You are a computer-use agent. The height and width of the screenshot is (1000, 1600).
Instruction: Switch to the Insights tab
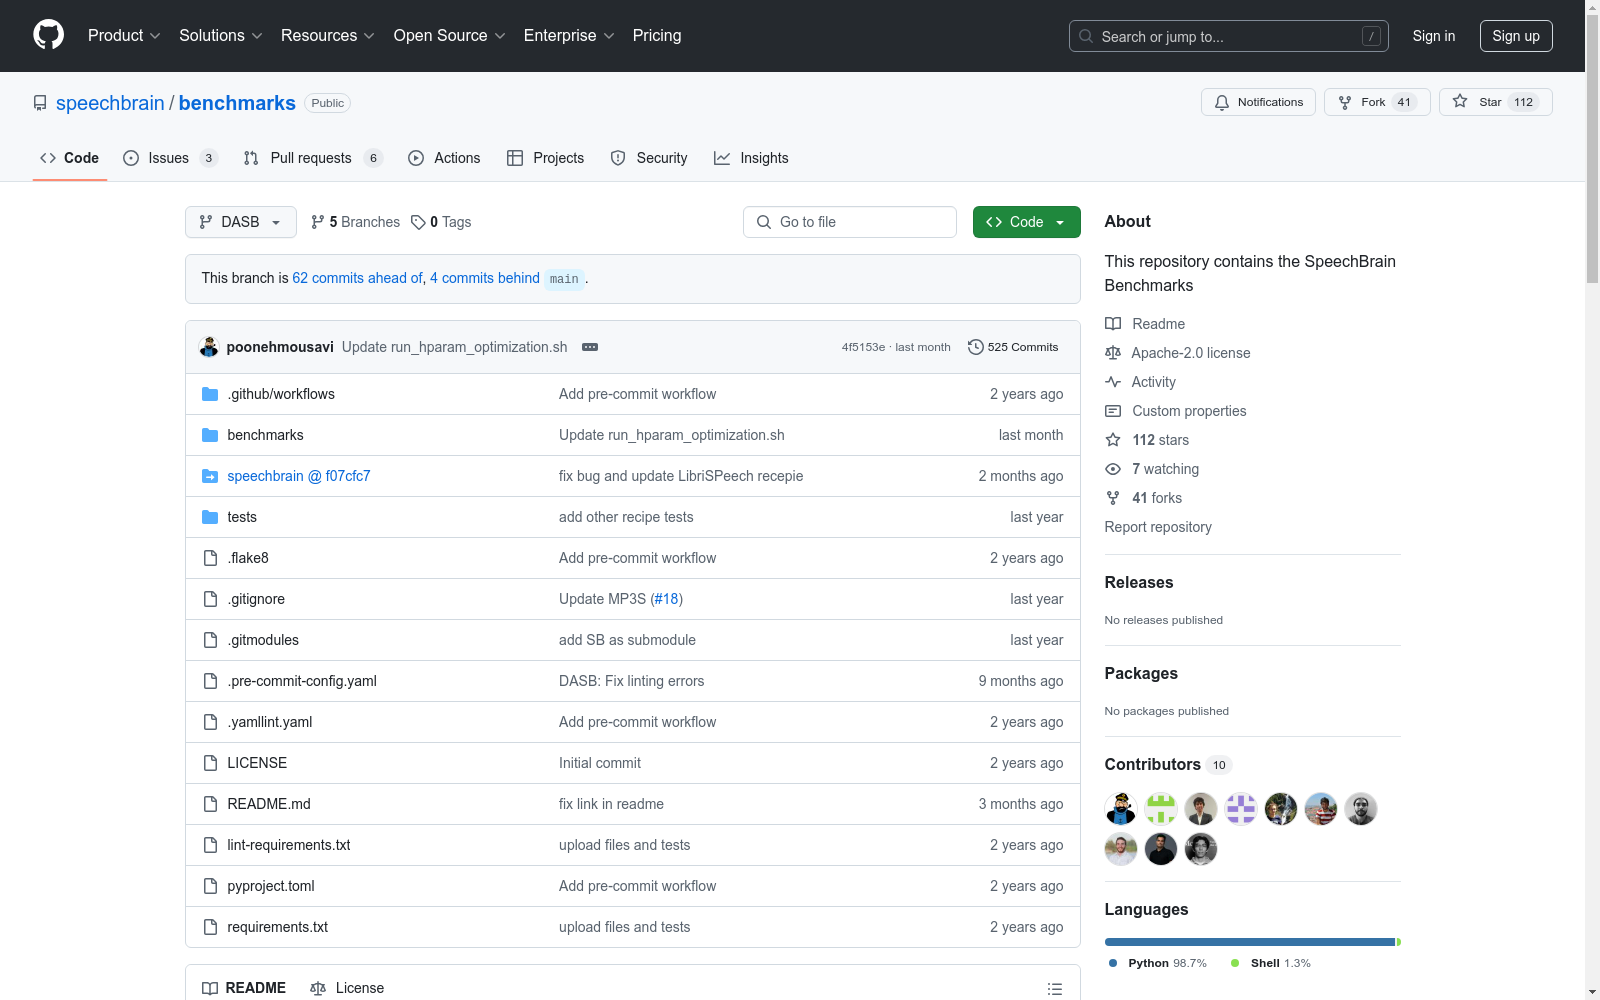tap(751, 158)
